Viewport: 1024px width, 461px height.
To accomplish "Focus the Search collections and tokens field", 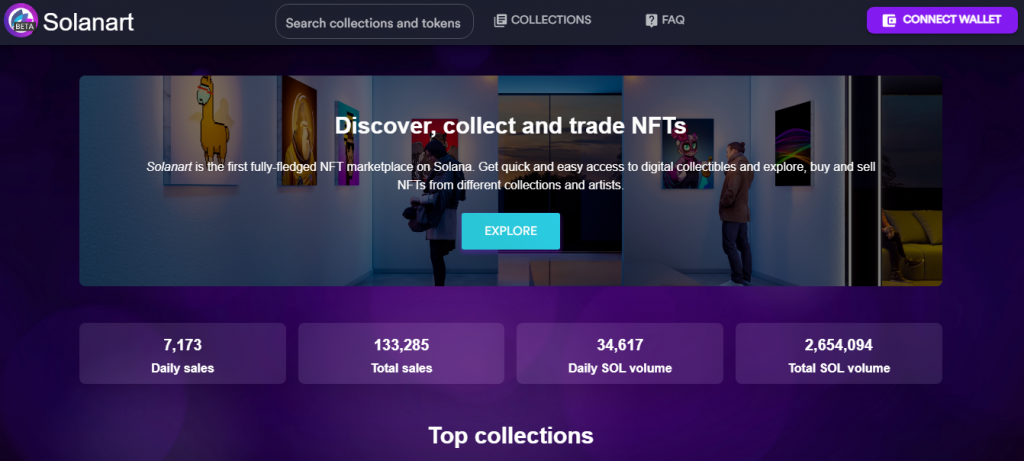I will click(374, 22).
